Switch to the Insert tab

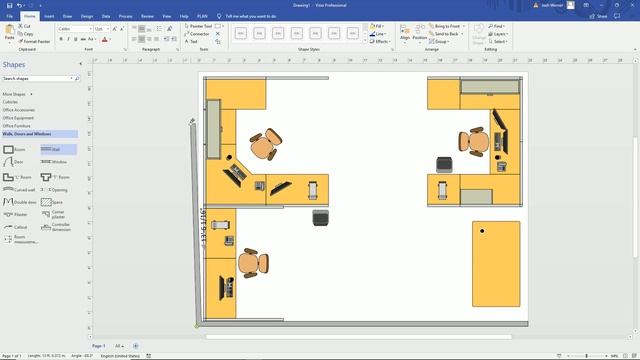click(x=49, y=16)
